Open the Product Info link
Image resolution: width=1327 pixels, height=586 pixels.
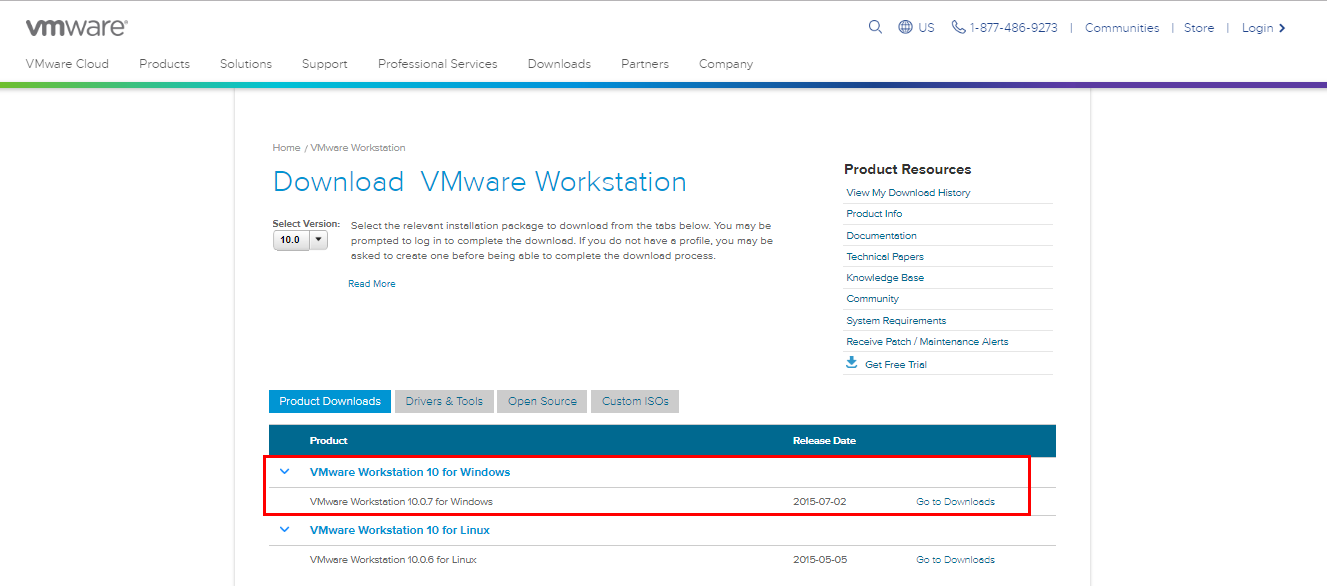click(x=874, y=214)
